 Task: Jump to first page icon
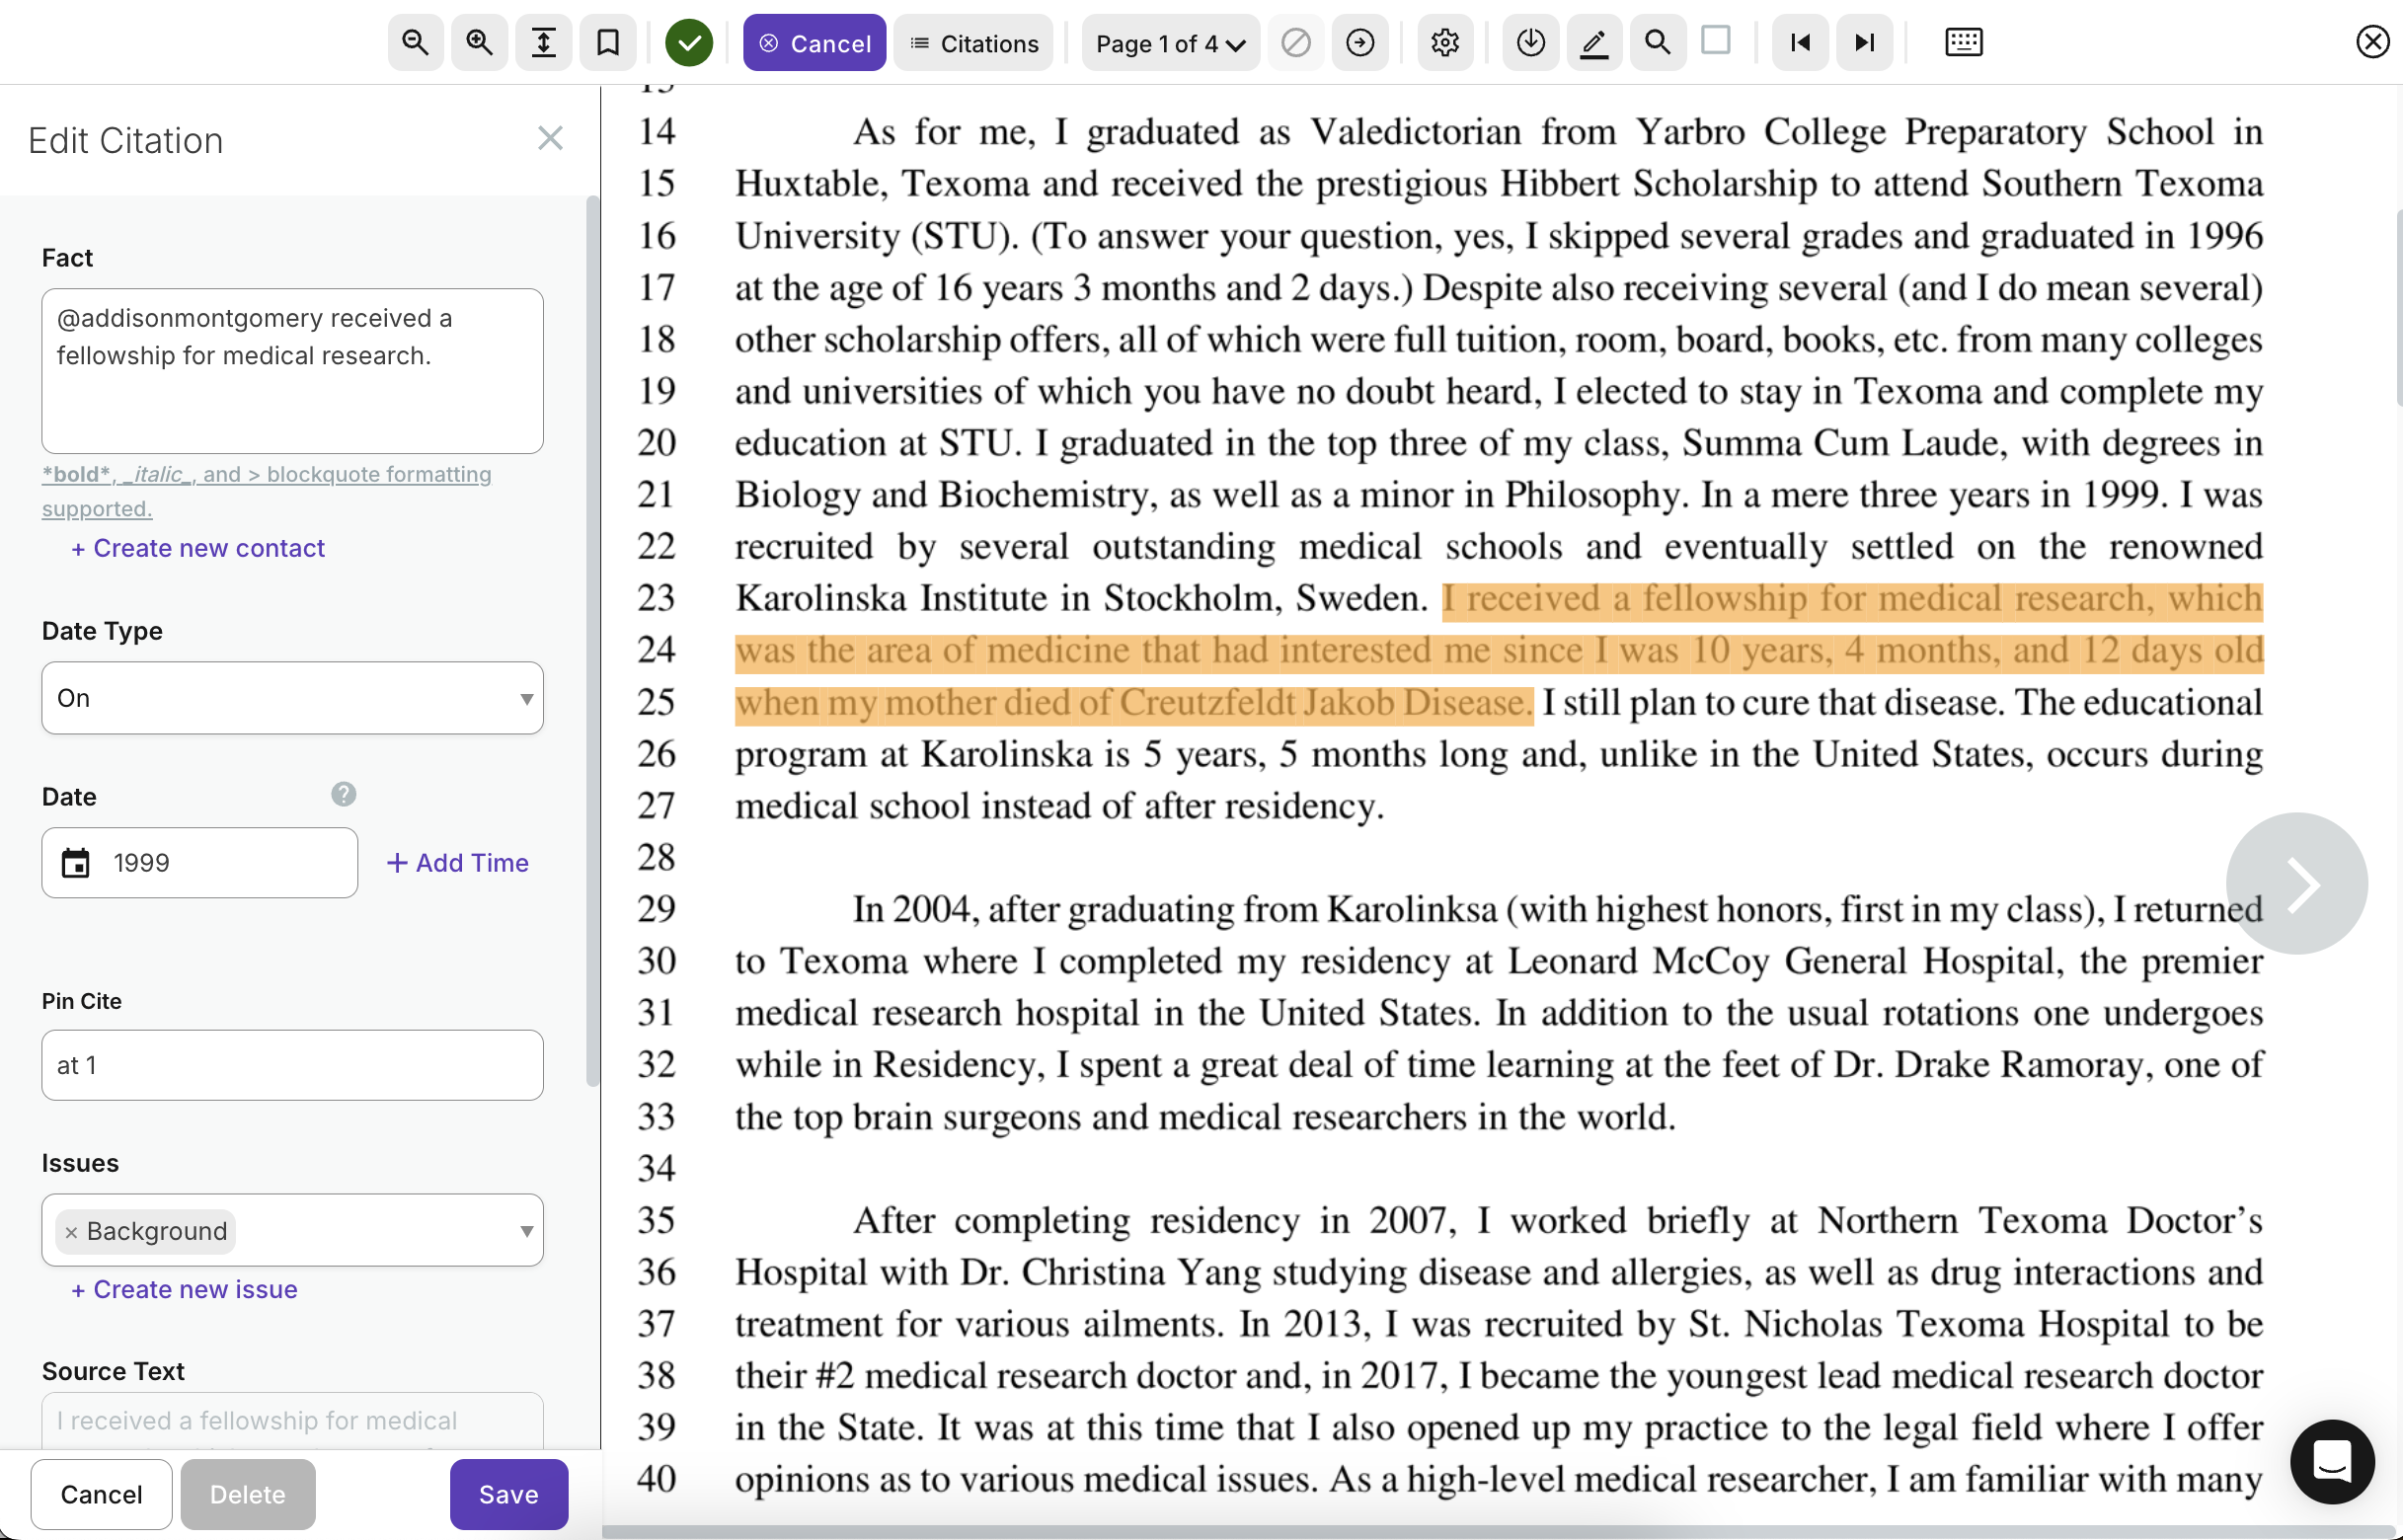click(x=1800, y=43)
